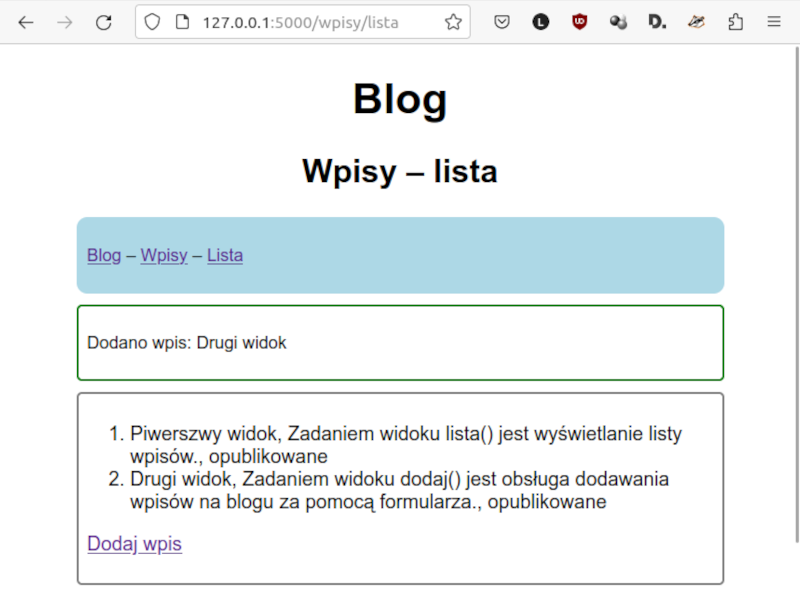Open the 'Wpisy' link
Viewport: 800px width, 597px height.
point(163,255)
